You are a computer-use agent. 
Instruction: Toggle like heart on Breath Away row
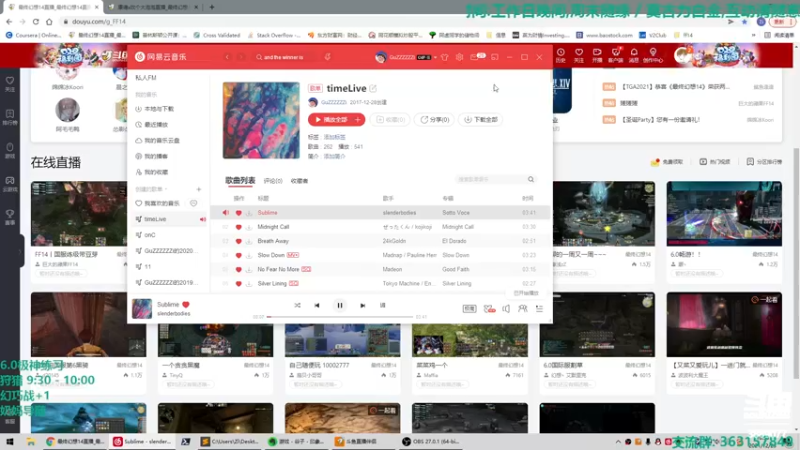238,241
